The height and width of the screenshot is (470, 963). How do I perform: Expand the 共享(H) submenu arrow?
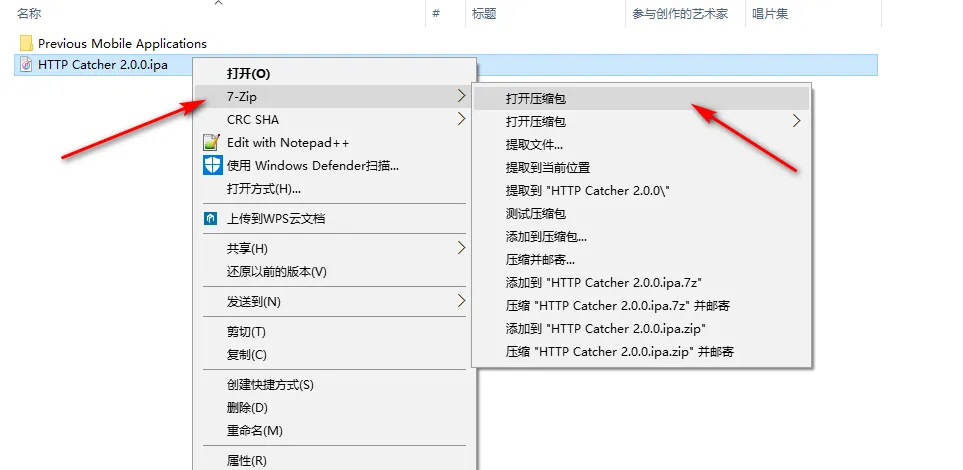pos(461,248)
